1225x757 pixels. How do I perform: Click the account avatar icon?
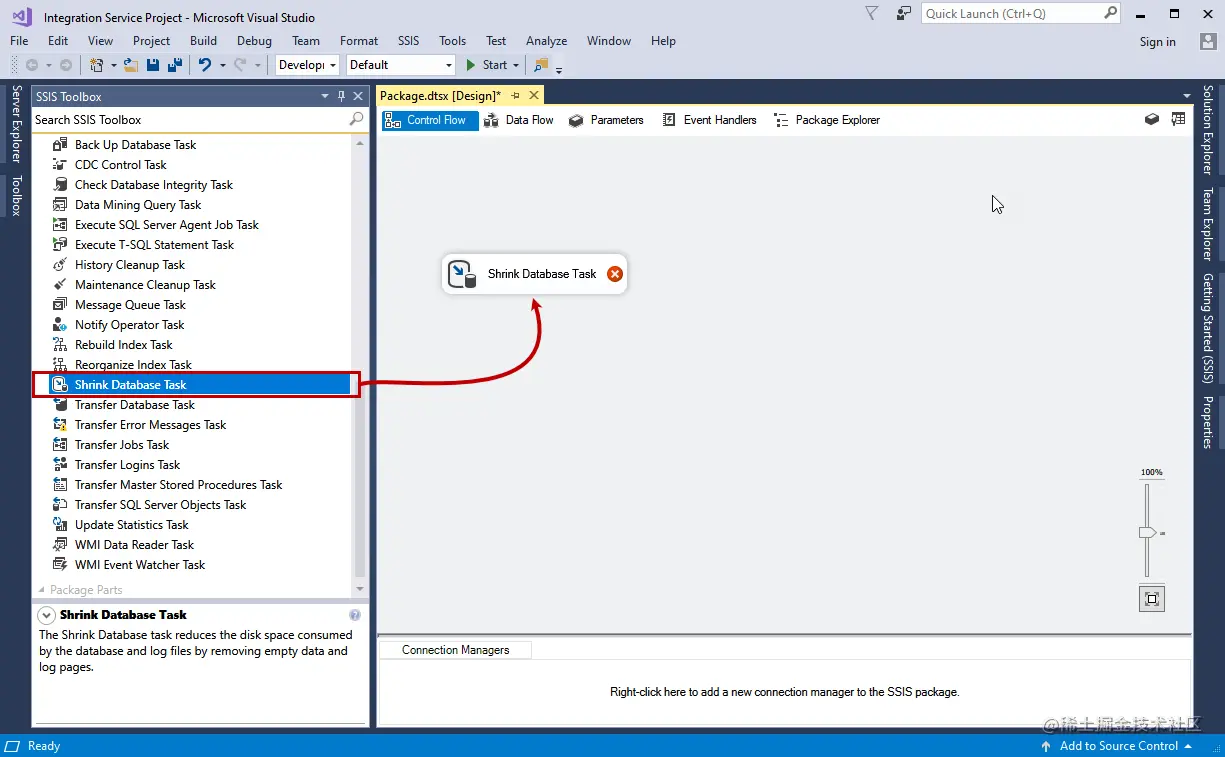1208,41
